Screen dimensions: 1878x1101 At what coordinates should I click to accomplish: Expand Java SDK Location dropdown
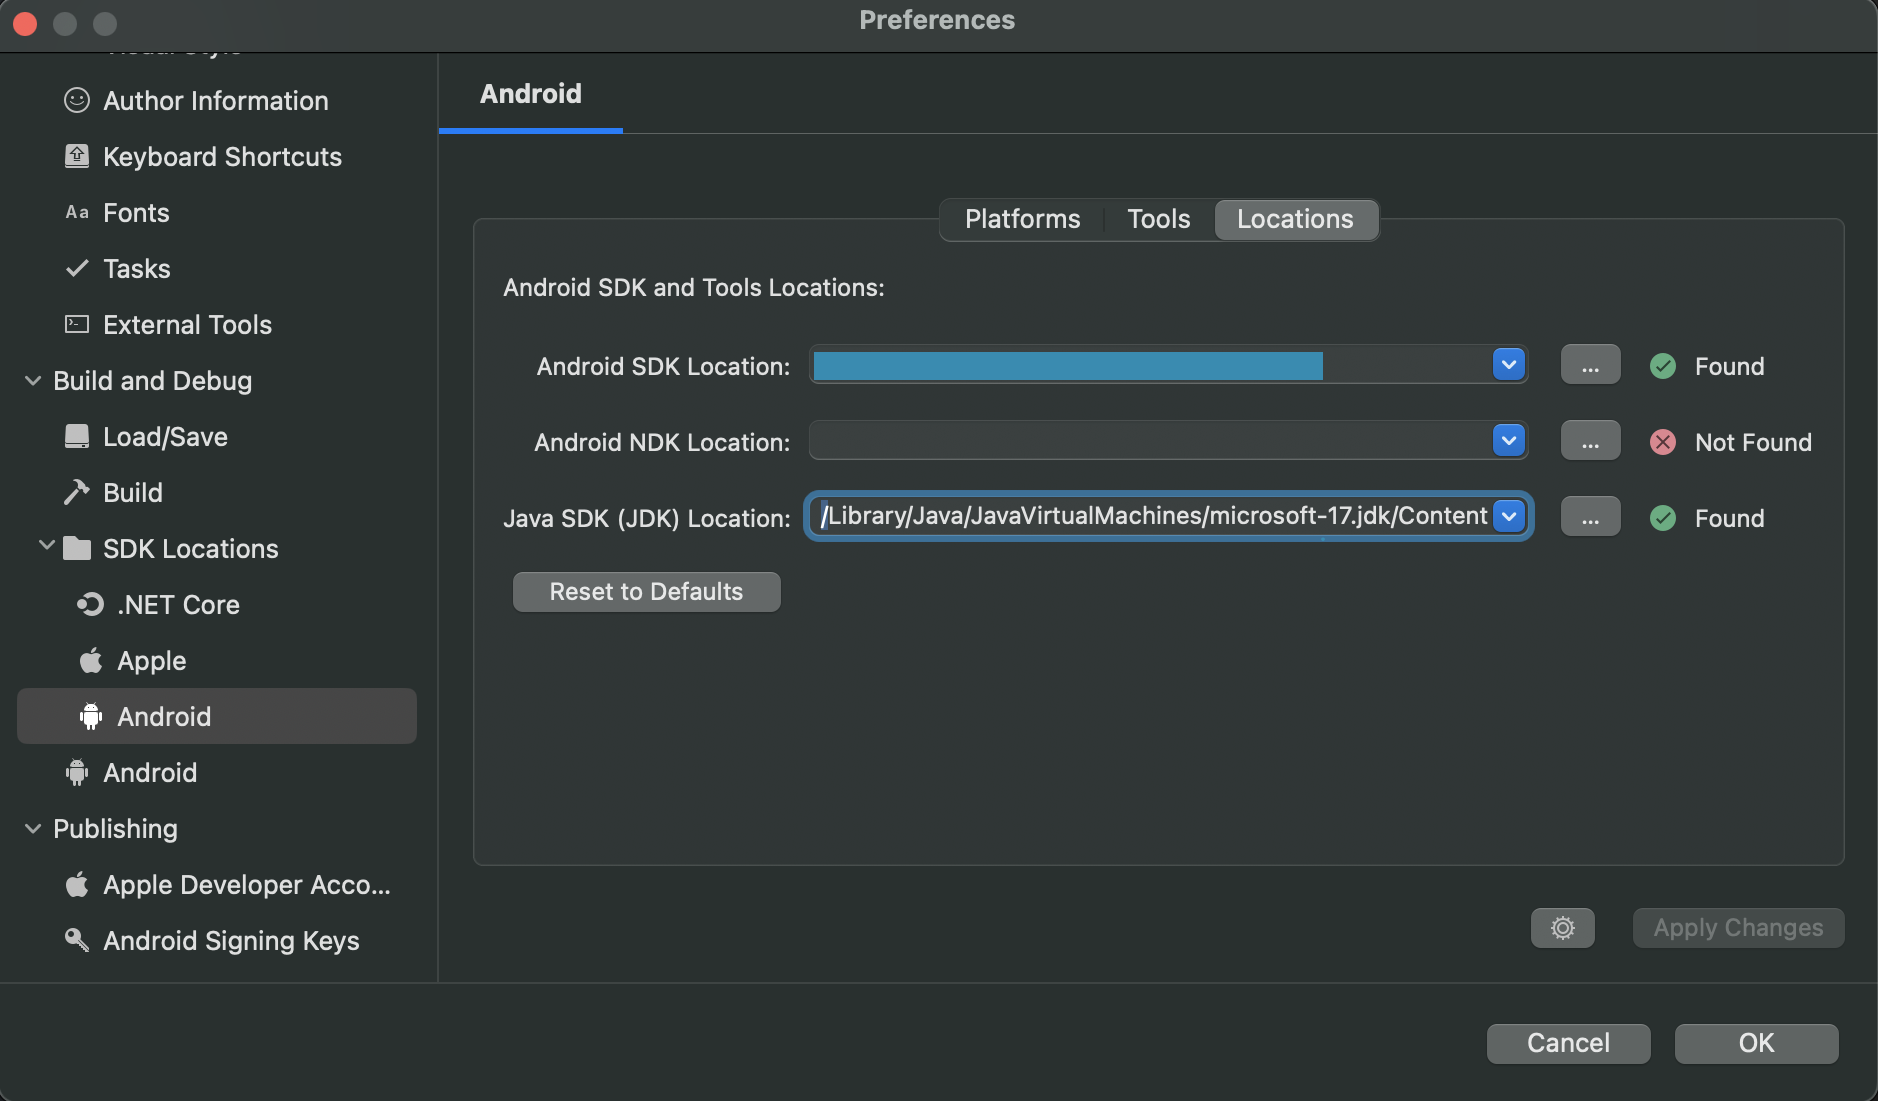click(1508, 517)
